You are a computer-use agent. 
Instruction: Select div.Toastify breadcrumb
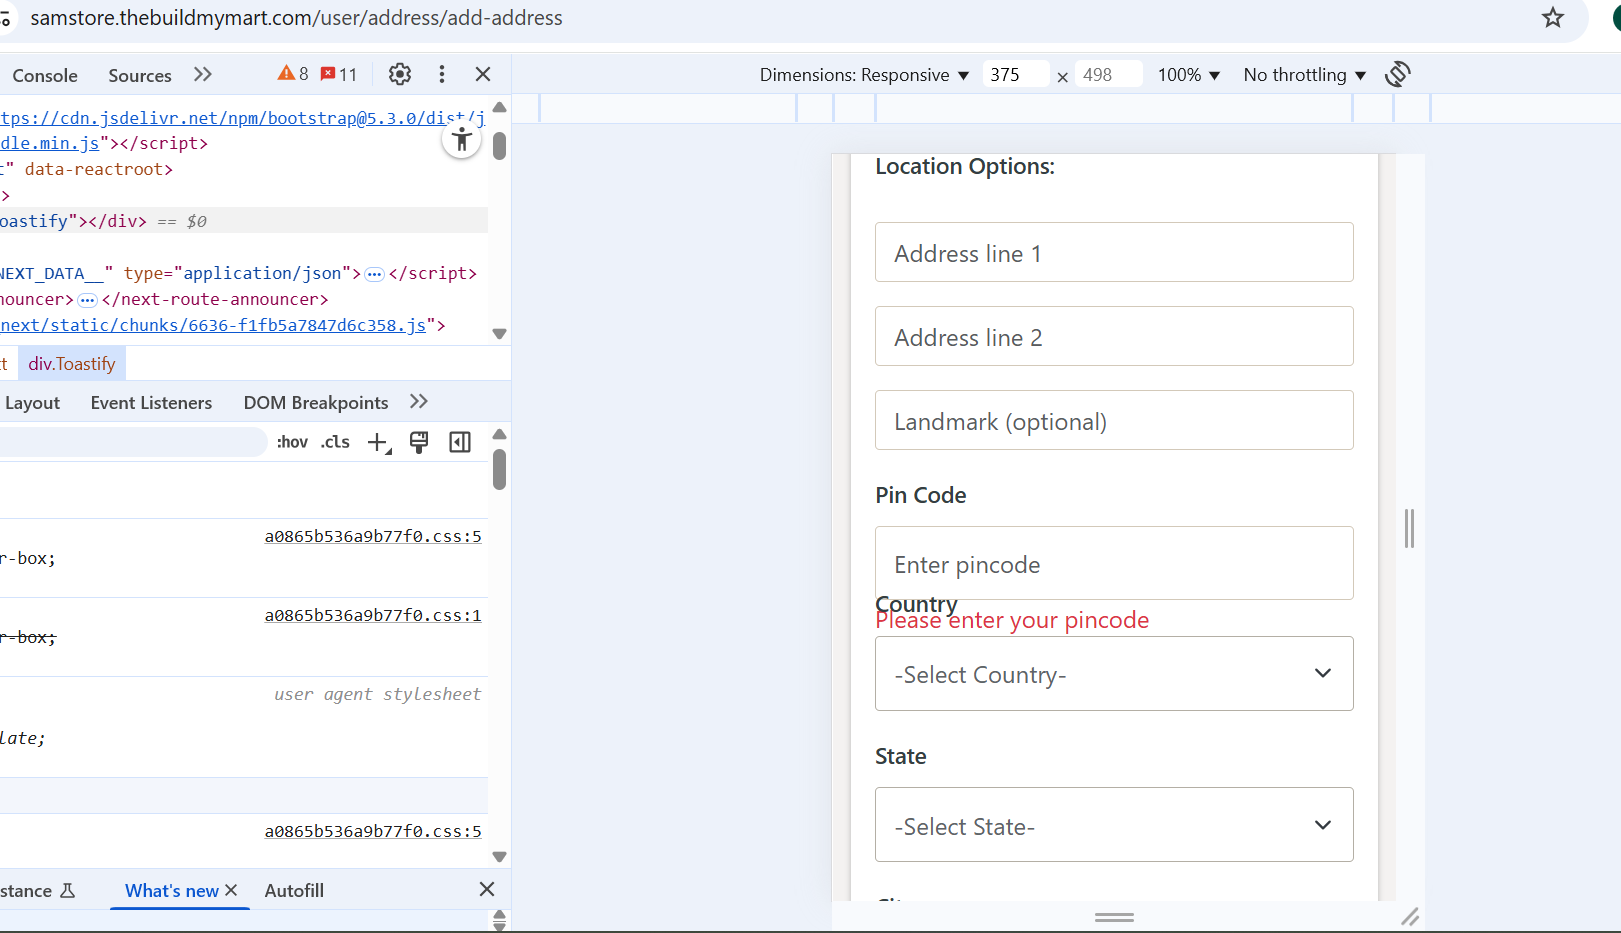(x=72, y=364)
